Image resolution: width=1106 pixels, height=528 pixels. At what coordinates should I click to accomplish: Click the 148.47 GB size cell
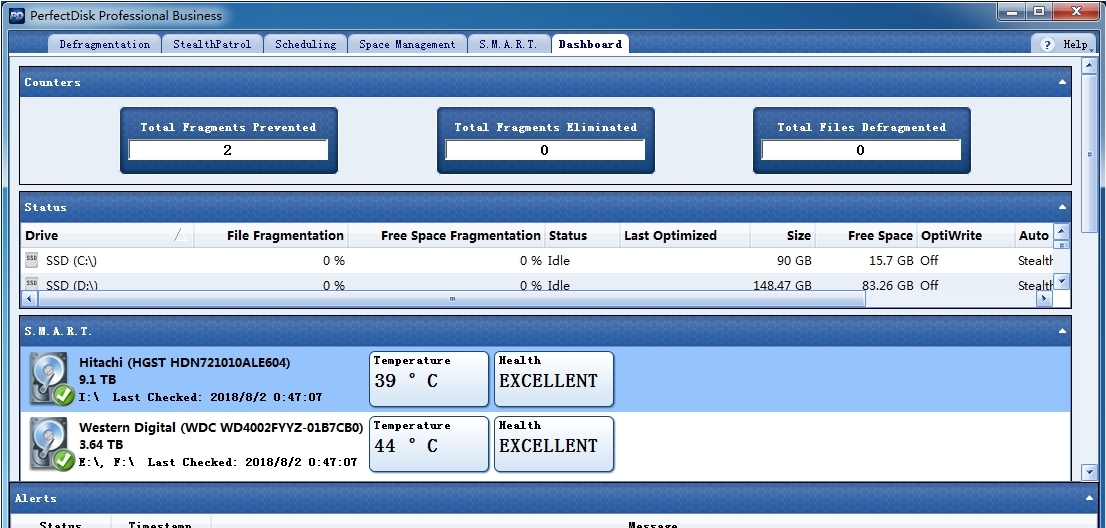tap(782, 285)
